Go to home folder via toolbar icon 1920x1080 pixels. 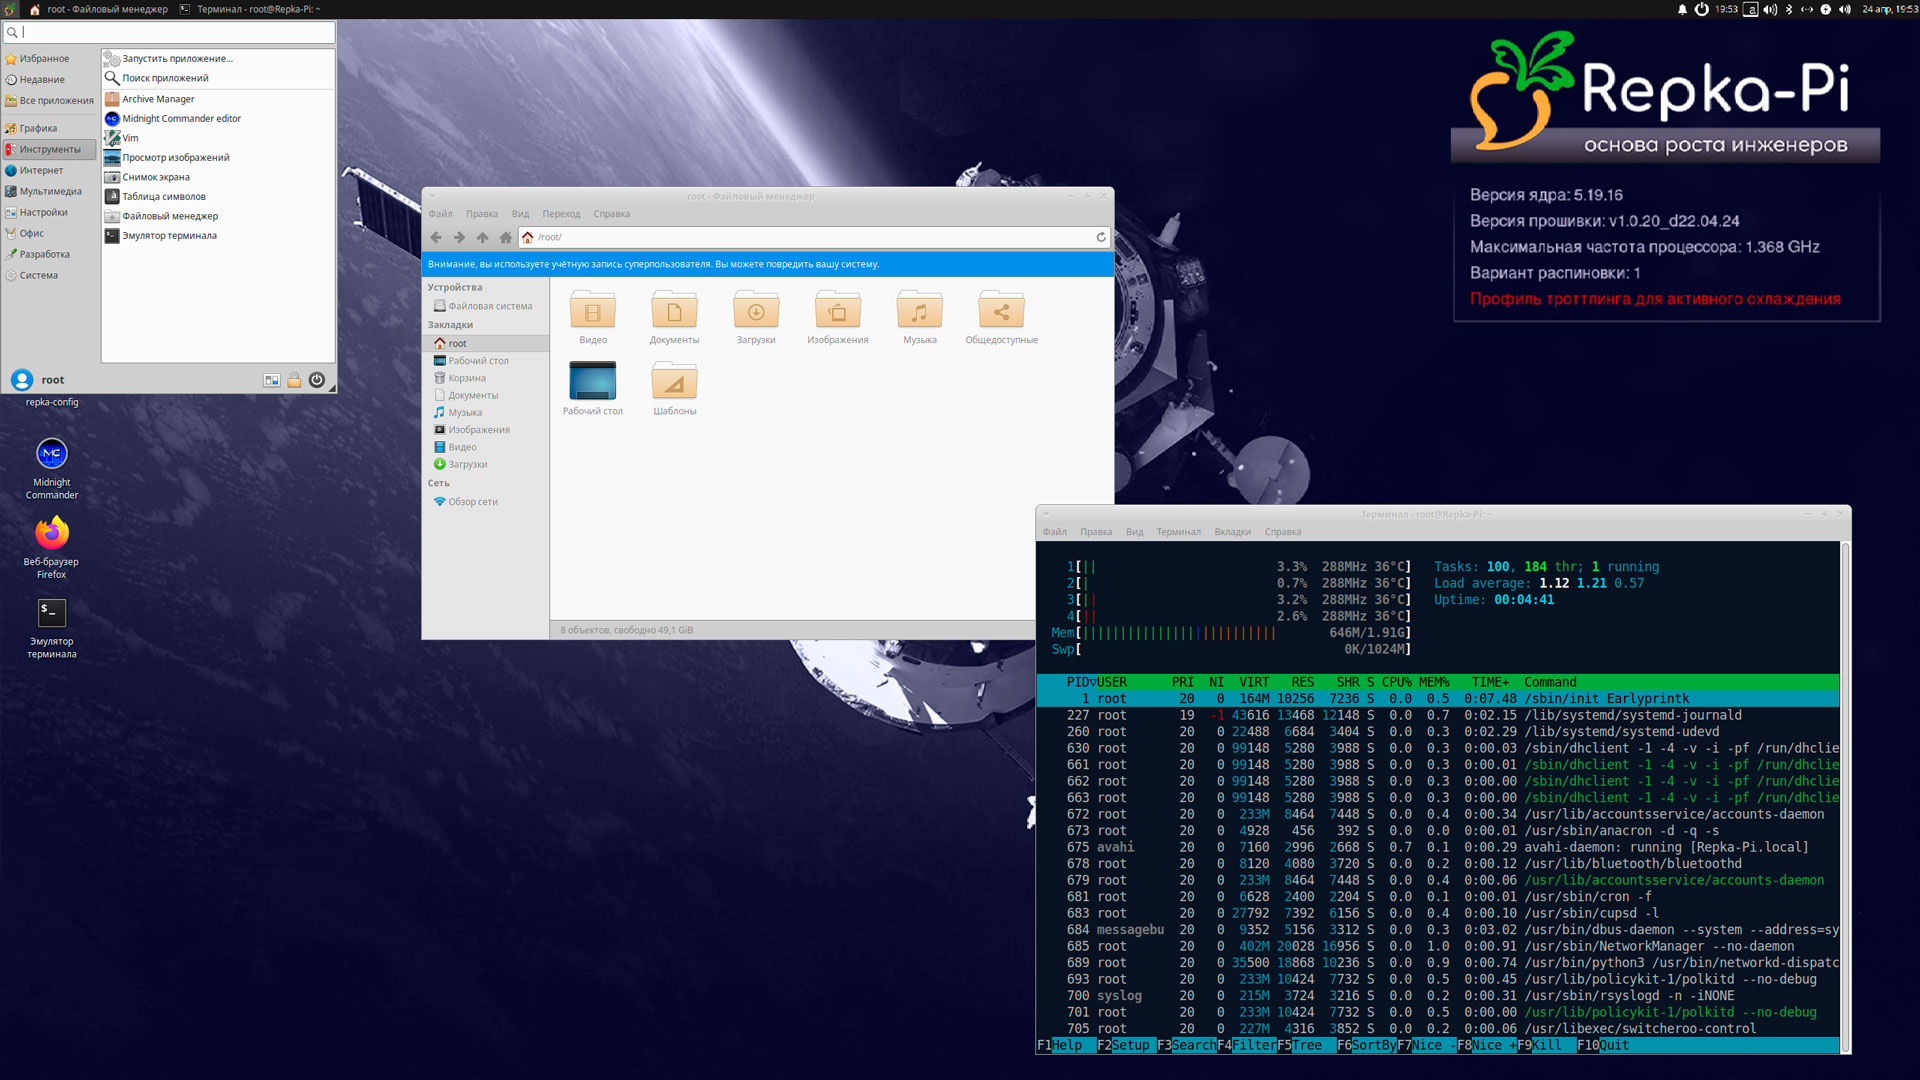(505, 237)
